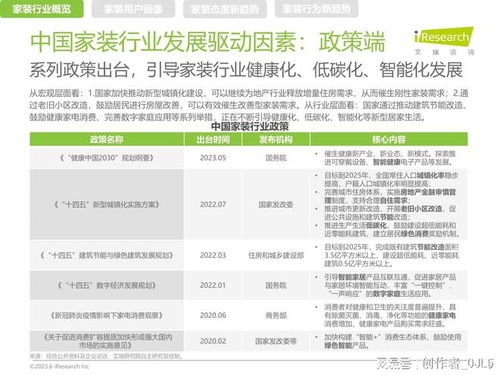Select policy 《"十四五"数字经济发展规划》
The height and width of the screenshot is (375, 500).
pos(106,285)
